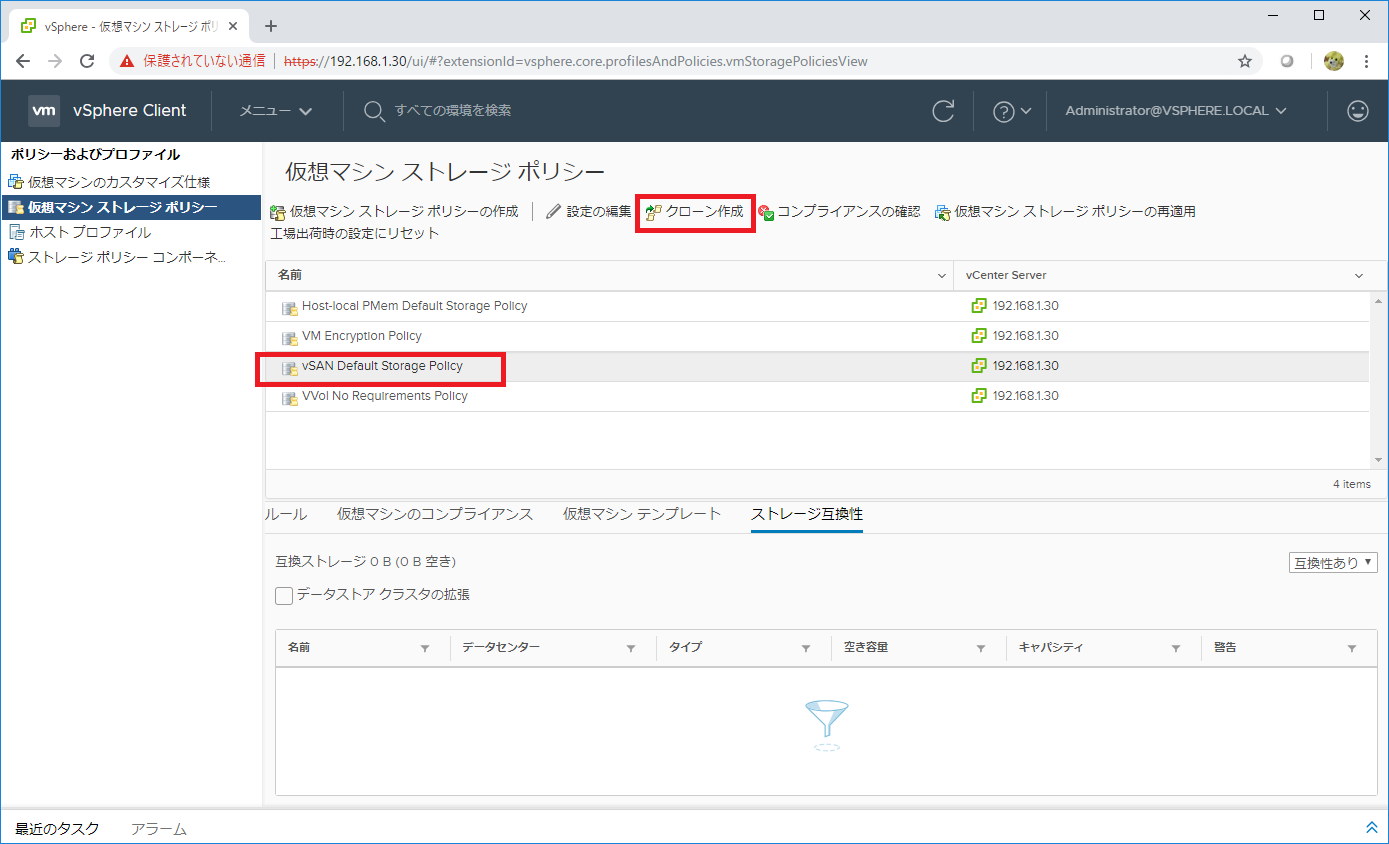The image size is (1389, 844).
Task: Open 仮想マシンのカスタマイズ仕様 in sidebar
Action: tap(109, 182)
